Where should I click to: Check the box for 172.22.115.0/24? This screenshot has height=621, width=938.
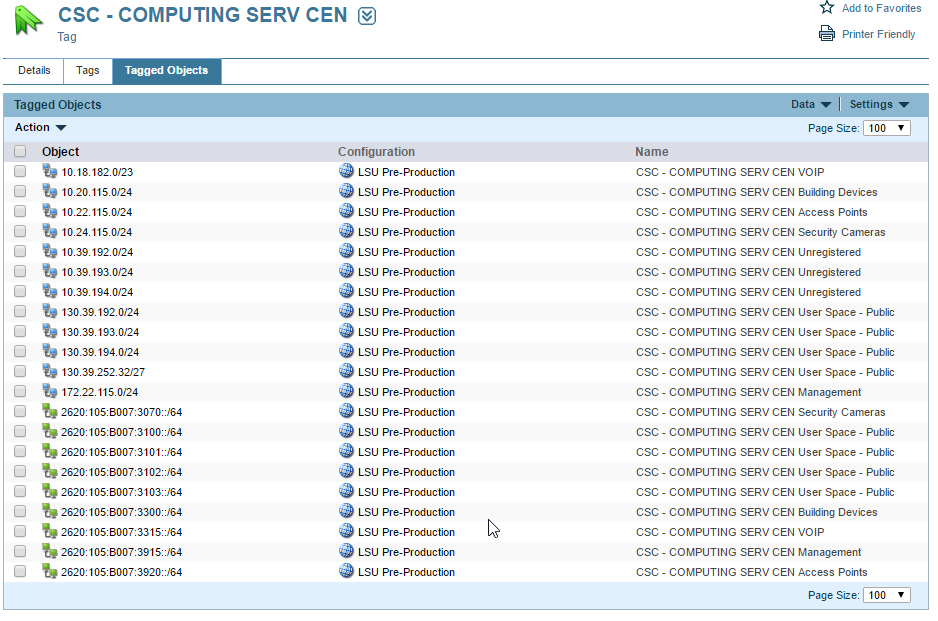[20, 391]
